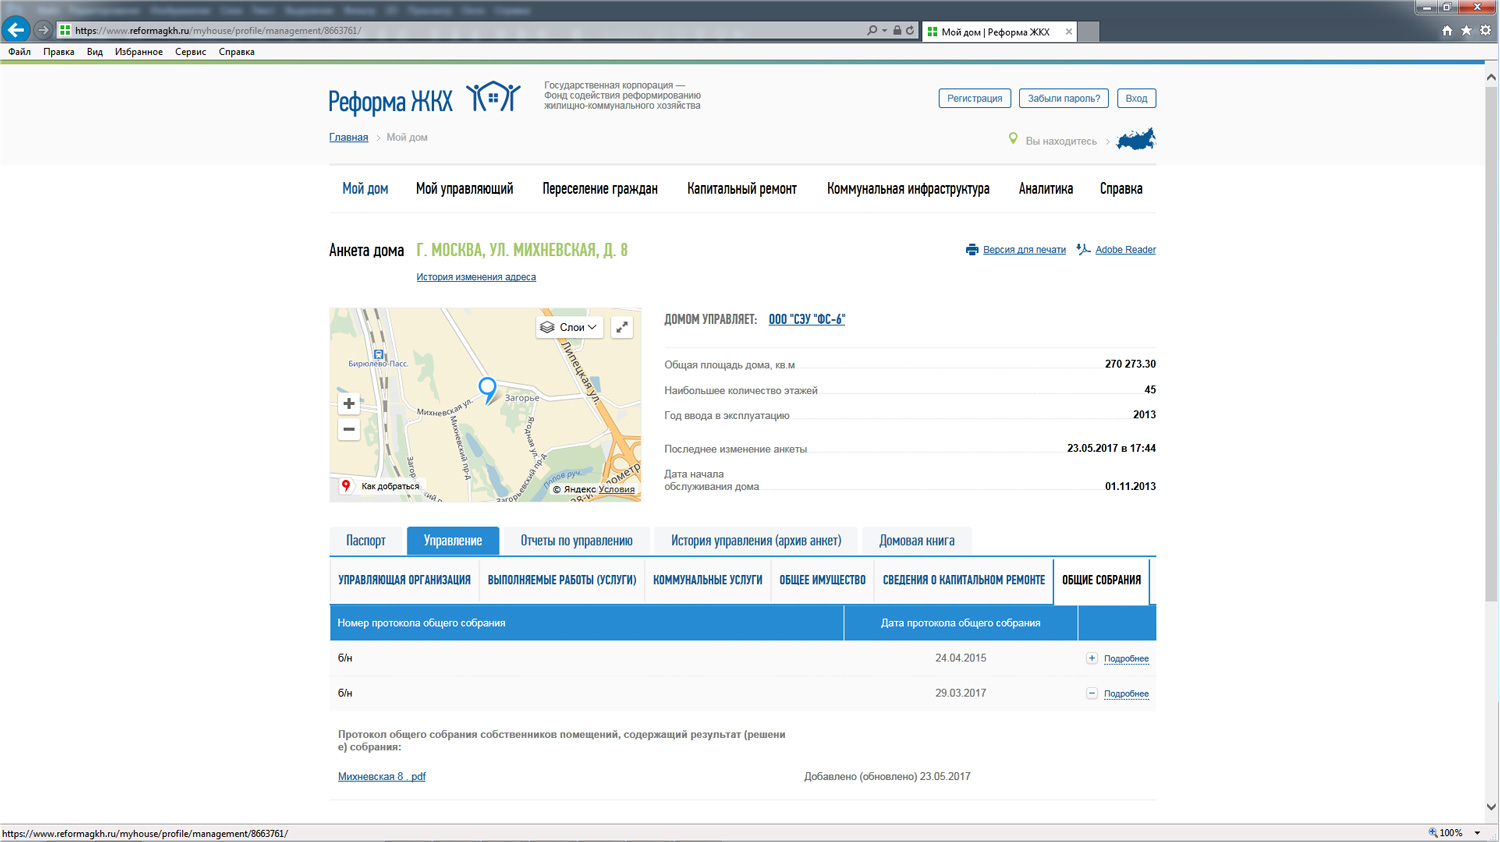
Task: Click the browser back arrow button
Action: coord(16,30)
